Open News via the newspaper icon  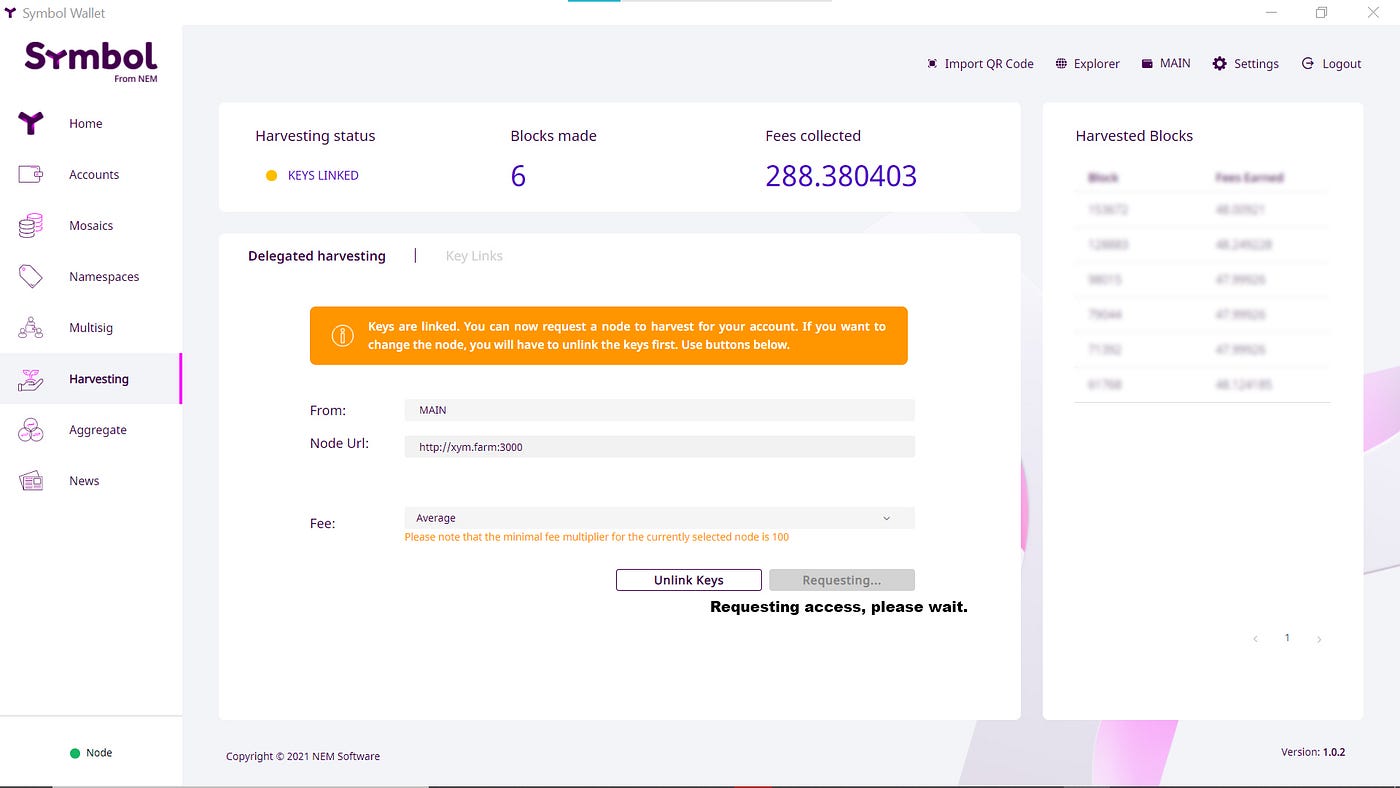31,481
